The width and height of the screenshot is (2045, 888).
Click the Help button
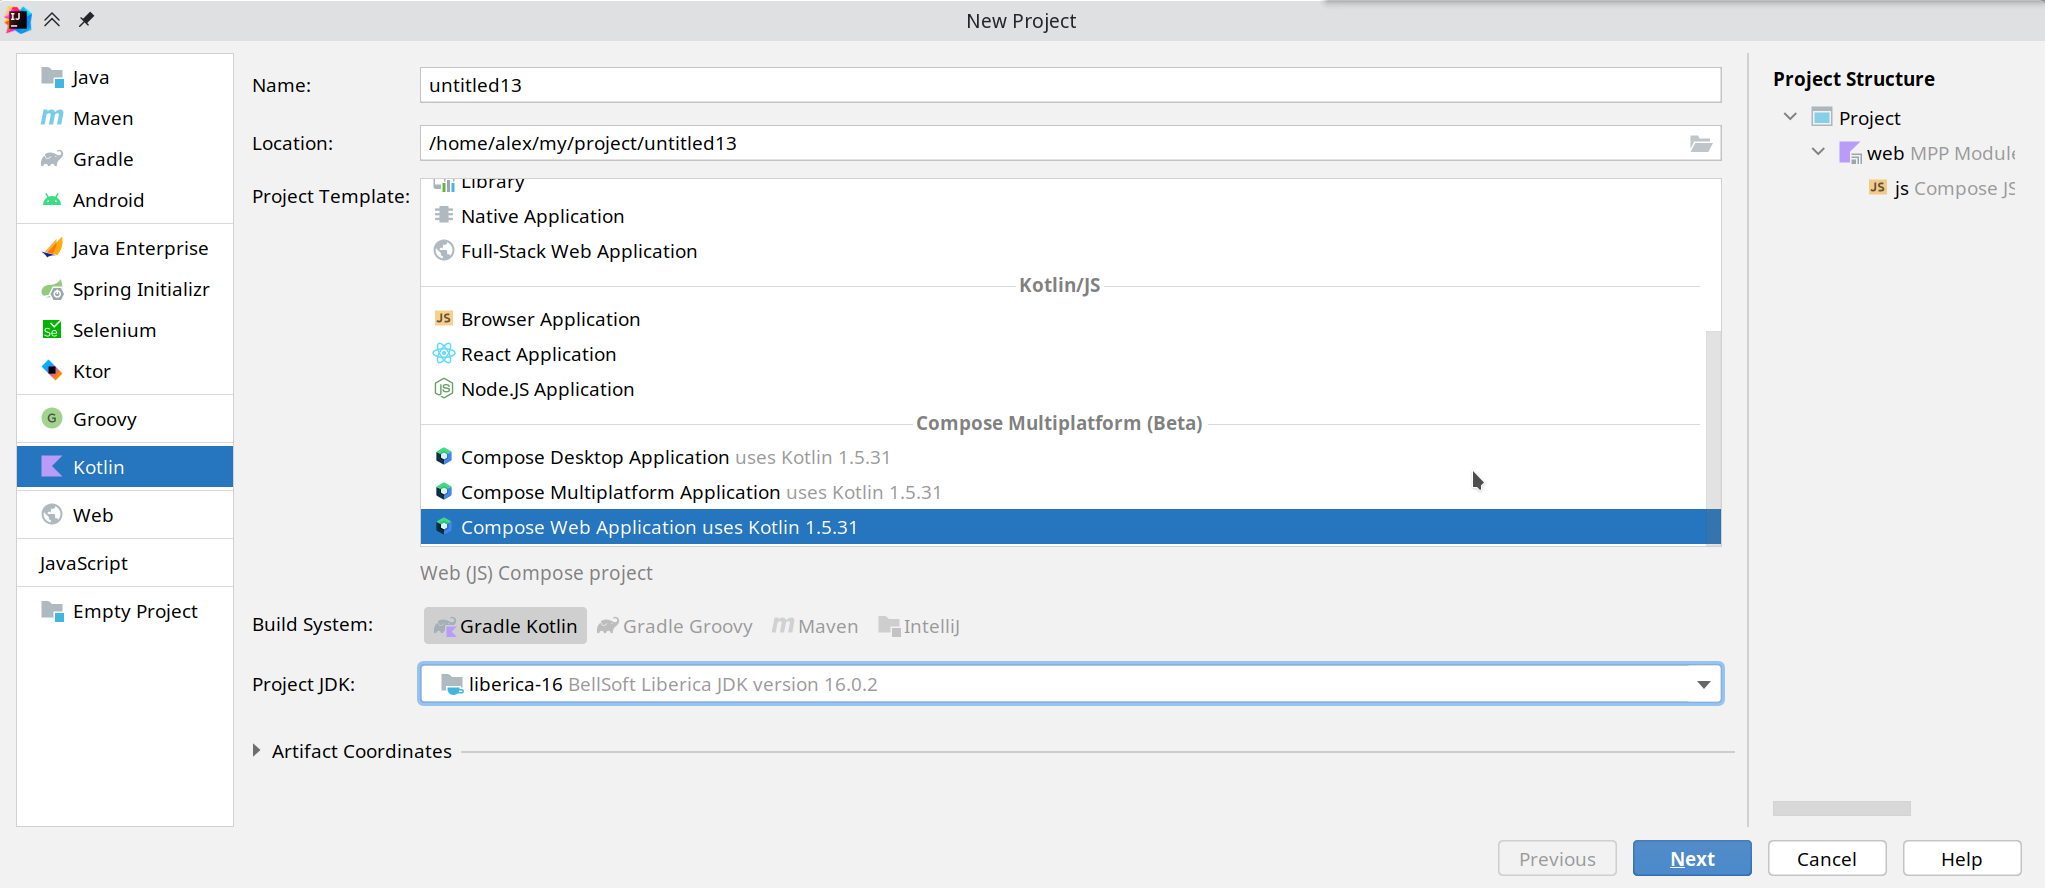click(1962, 859)
